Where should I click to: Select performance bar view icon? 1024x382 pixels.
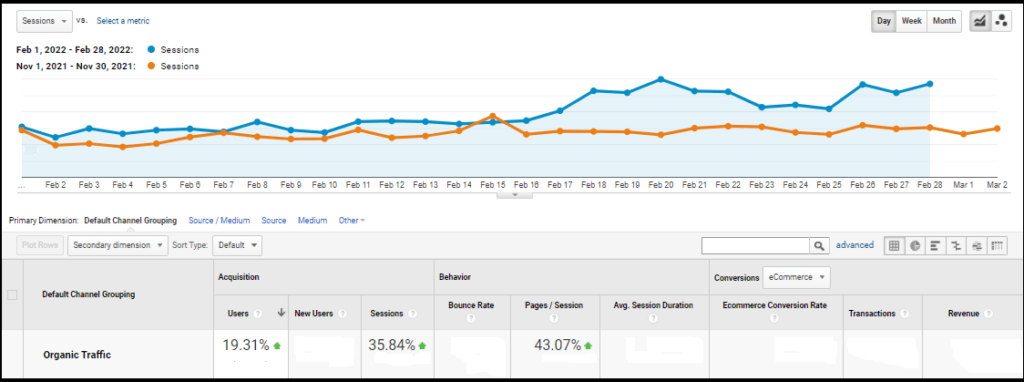coord(935,246)
